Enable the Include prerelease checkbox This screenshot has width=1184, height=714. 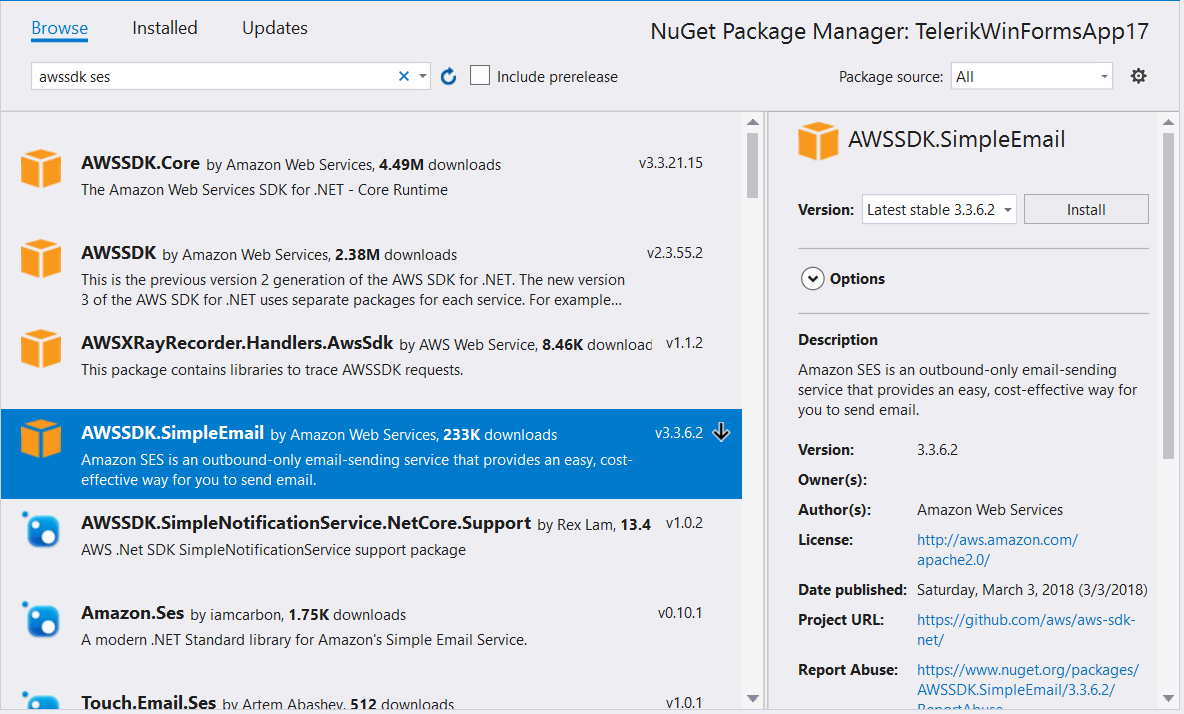tap(480, 76)
